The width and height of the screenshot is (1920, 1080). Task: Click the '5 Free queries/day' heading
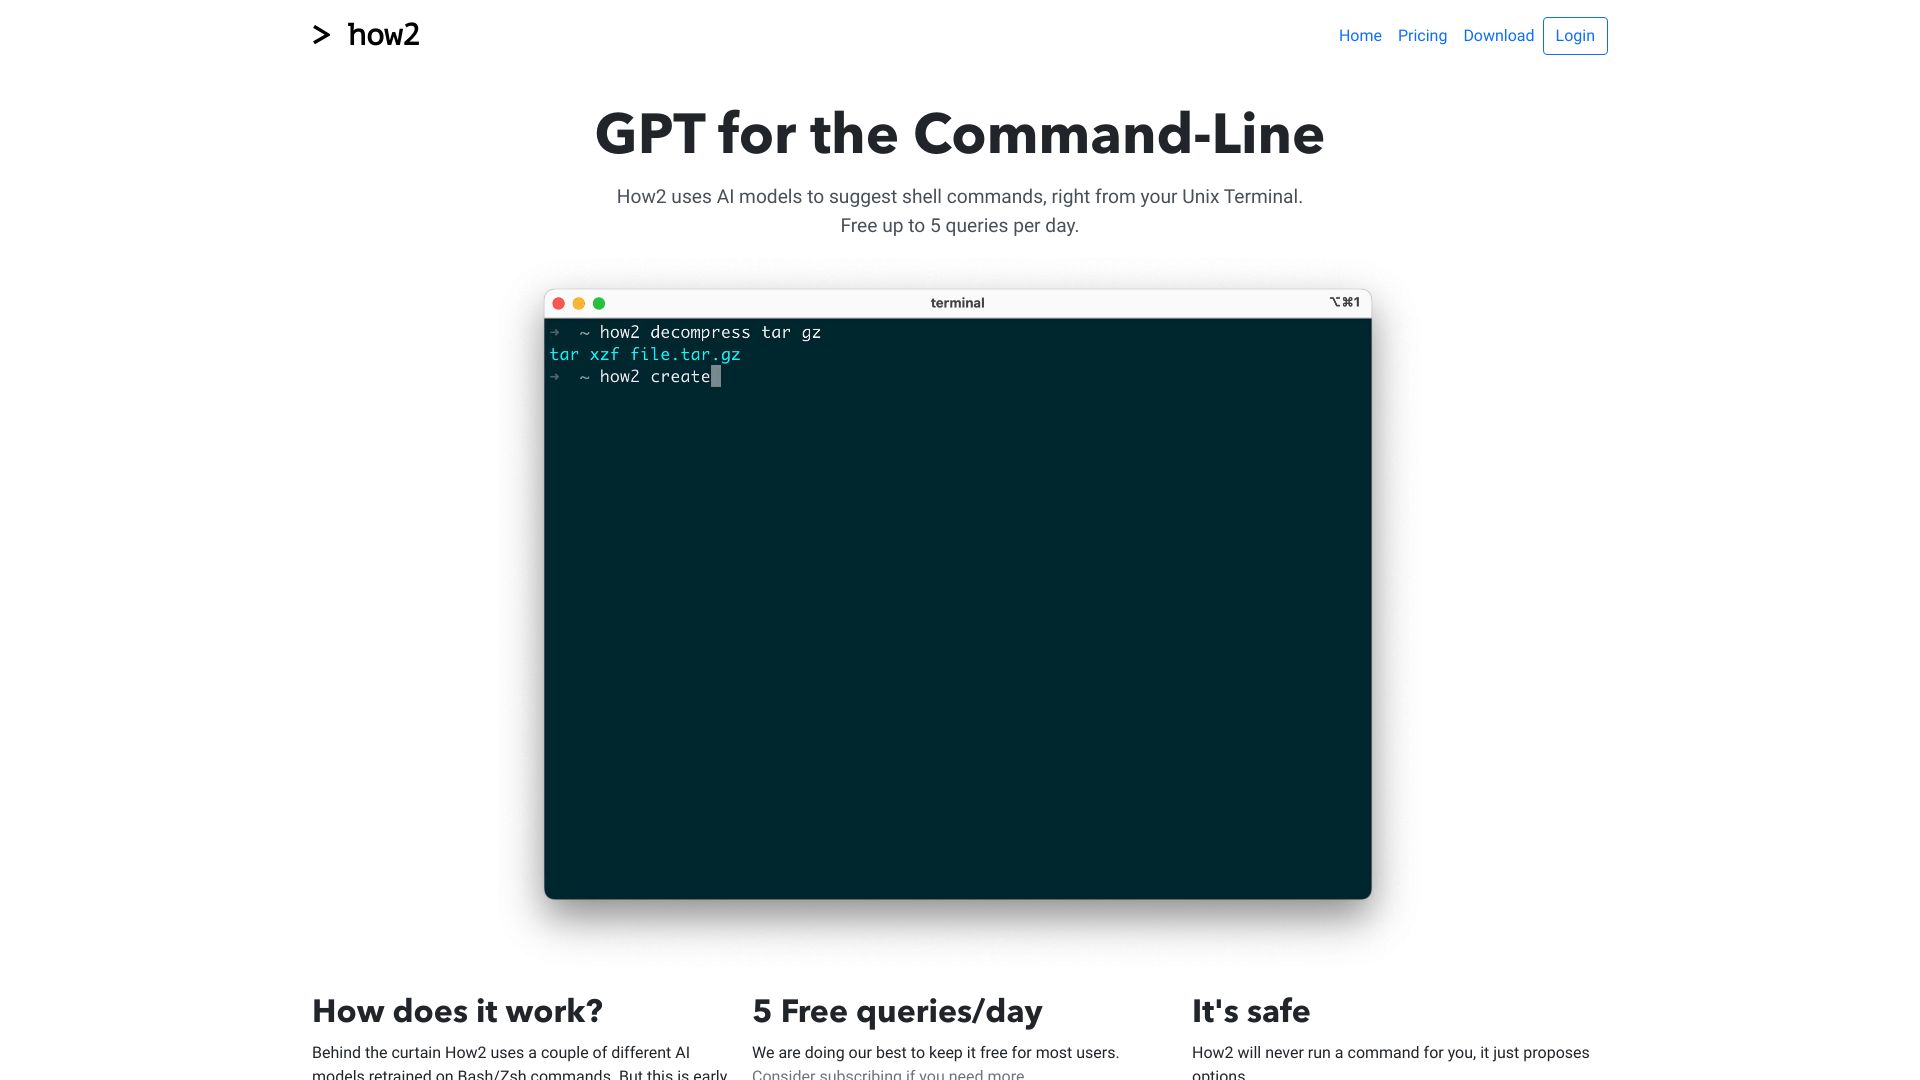897,1011
